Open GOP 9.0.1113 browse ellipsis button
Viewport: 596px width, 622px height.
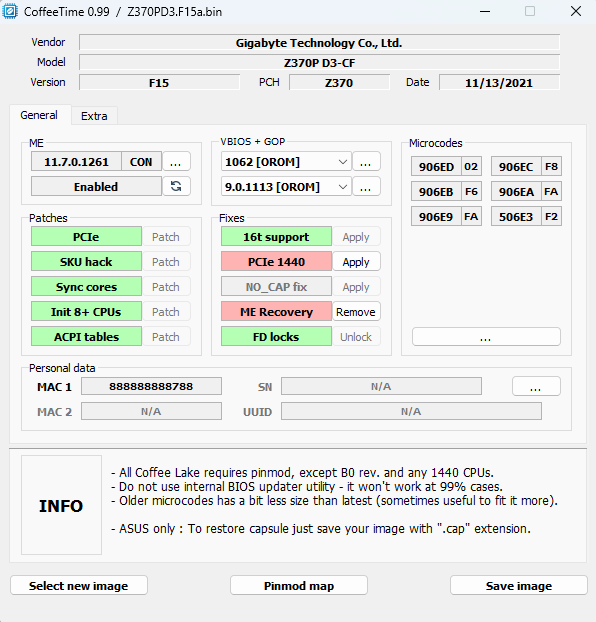tap(366, 186)
